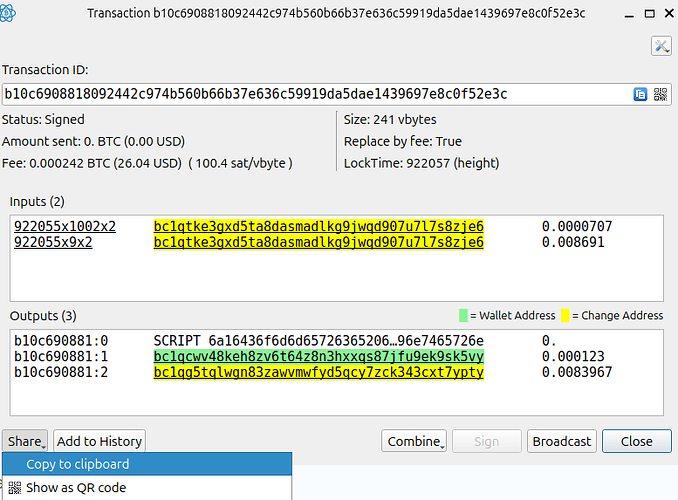Click the yellow Change Address legend swatch
This screenshot has height=500, width=678.
pyautogui.click(x=565, y=315)
